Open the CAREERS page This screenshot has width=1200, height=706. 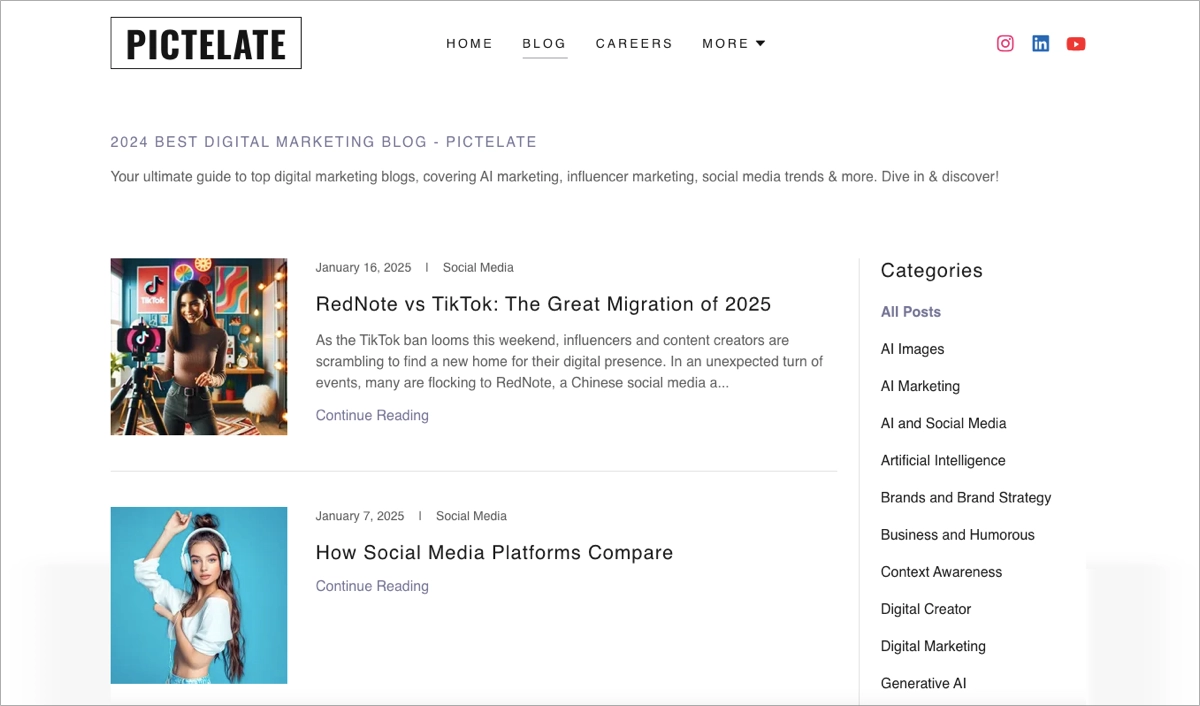click(634, 43)
